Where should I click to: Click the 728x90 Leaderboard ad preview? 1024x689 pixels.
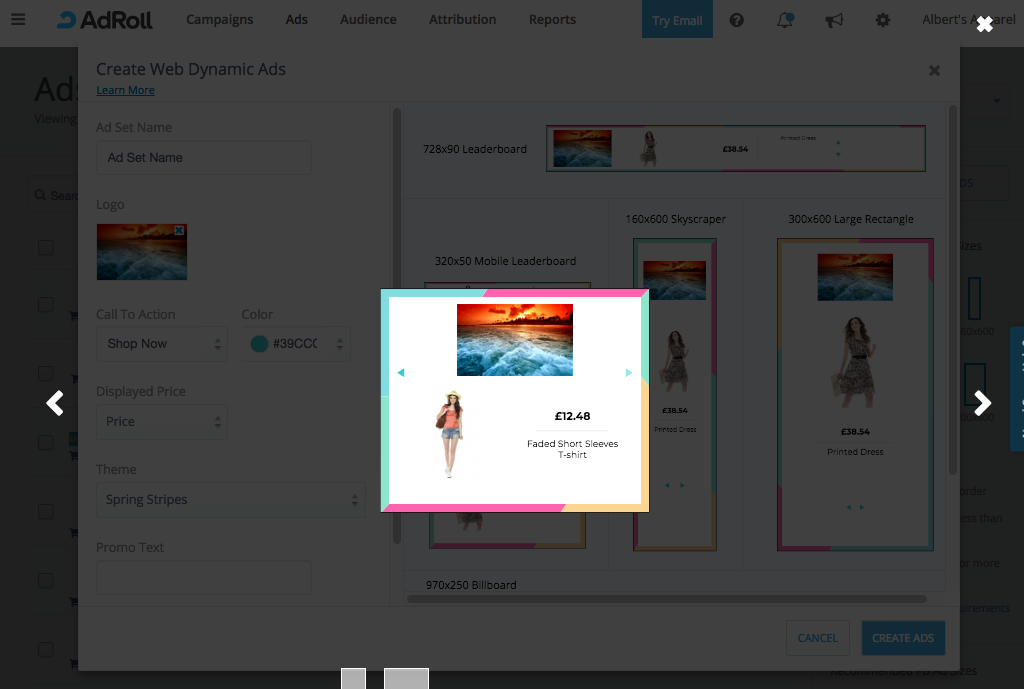tap(736, 149)
